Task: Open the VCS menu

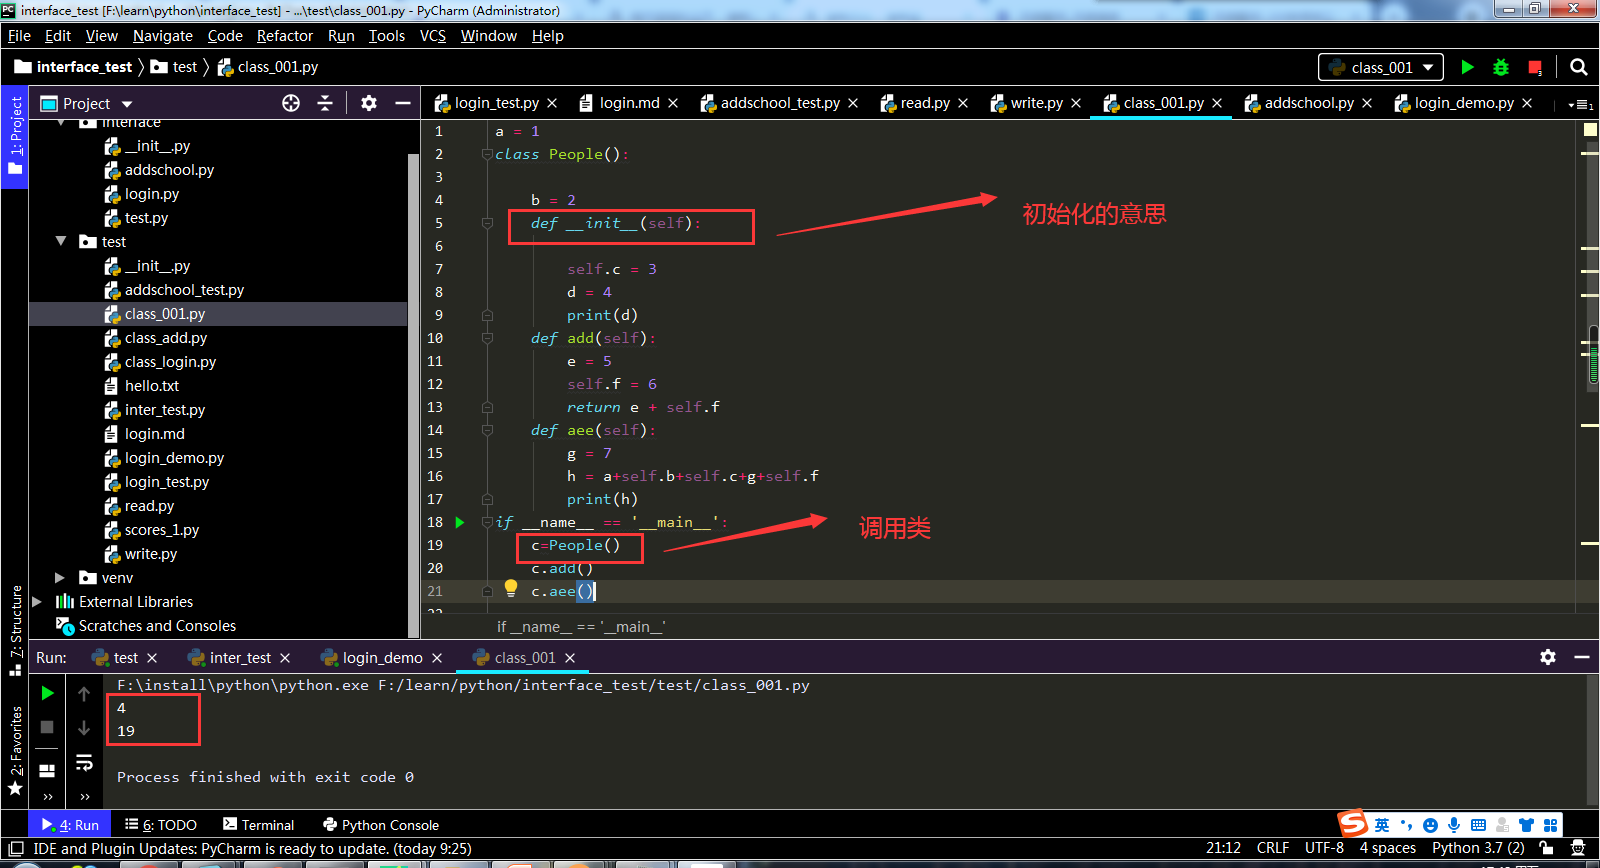Action: point(433,36)
